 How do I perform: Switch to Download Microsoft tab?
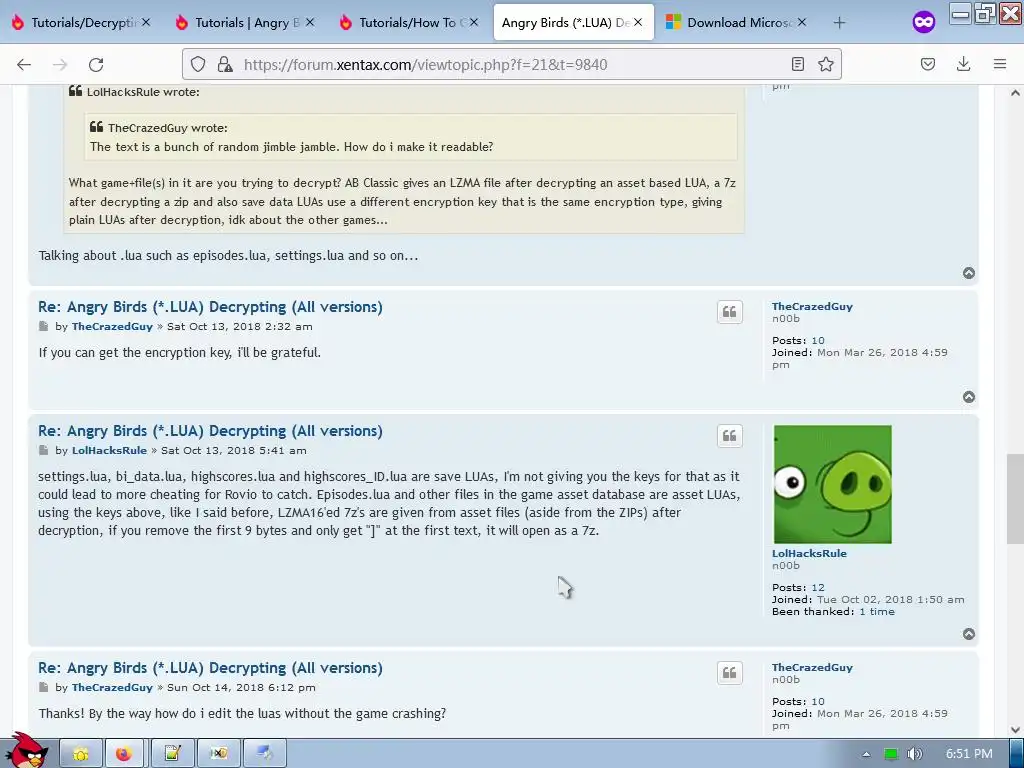click(737, 22)
